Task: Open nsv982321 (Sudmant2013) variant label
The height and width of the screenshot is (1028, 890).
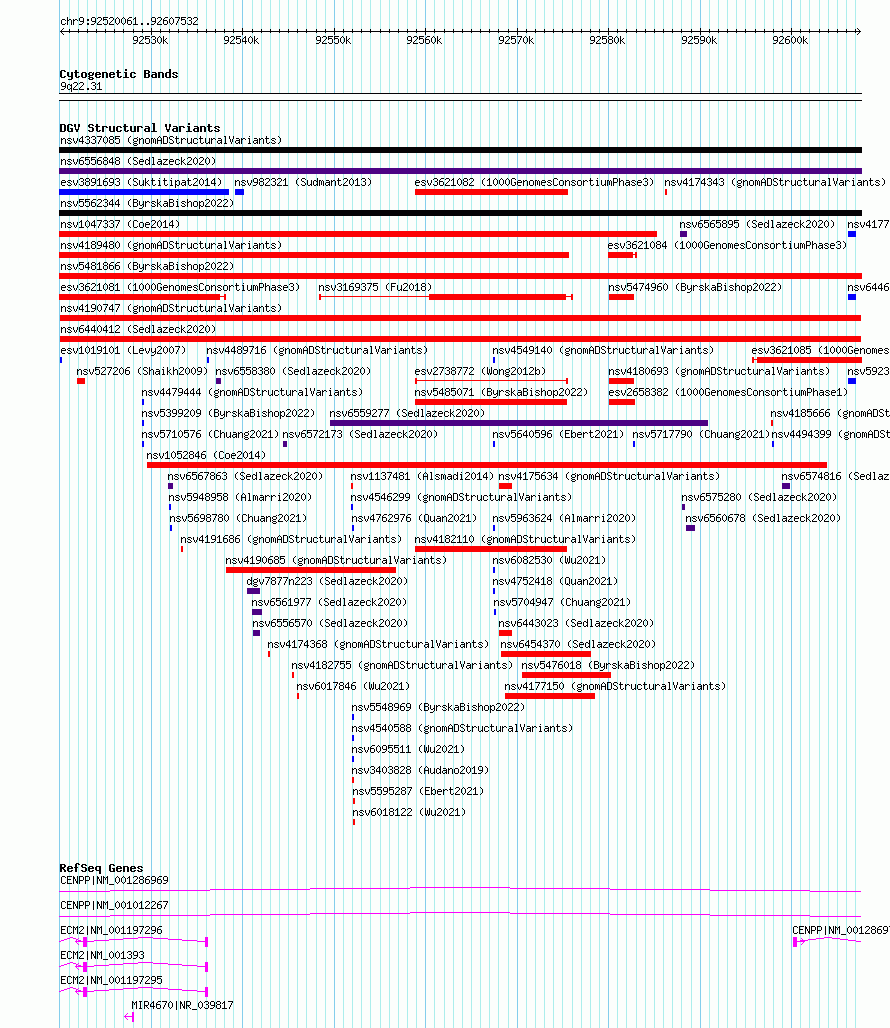Action: [x=303, y=182]
